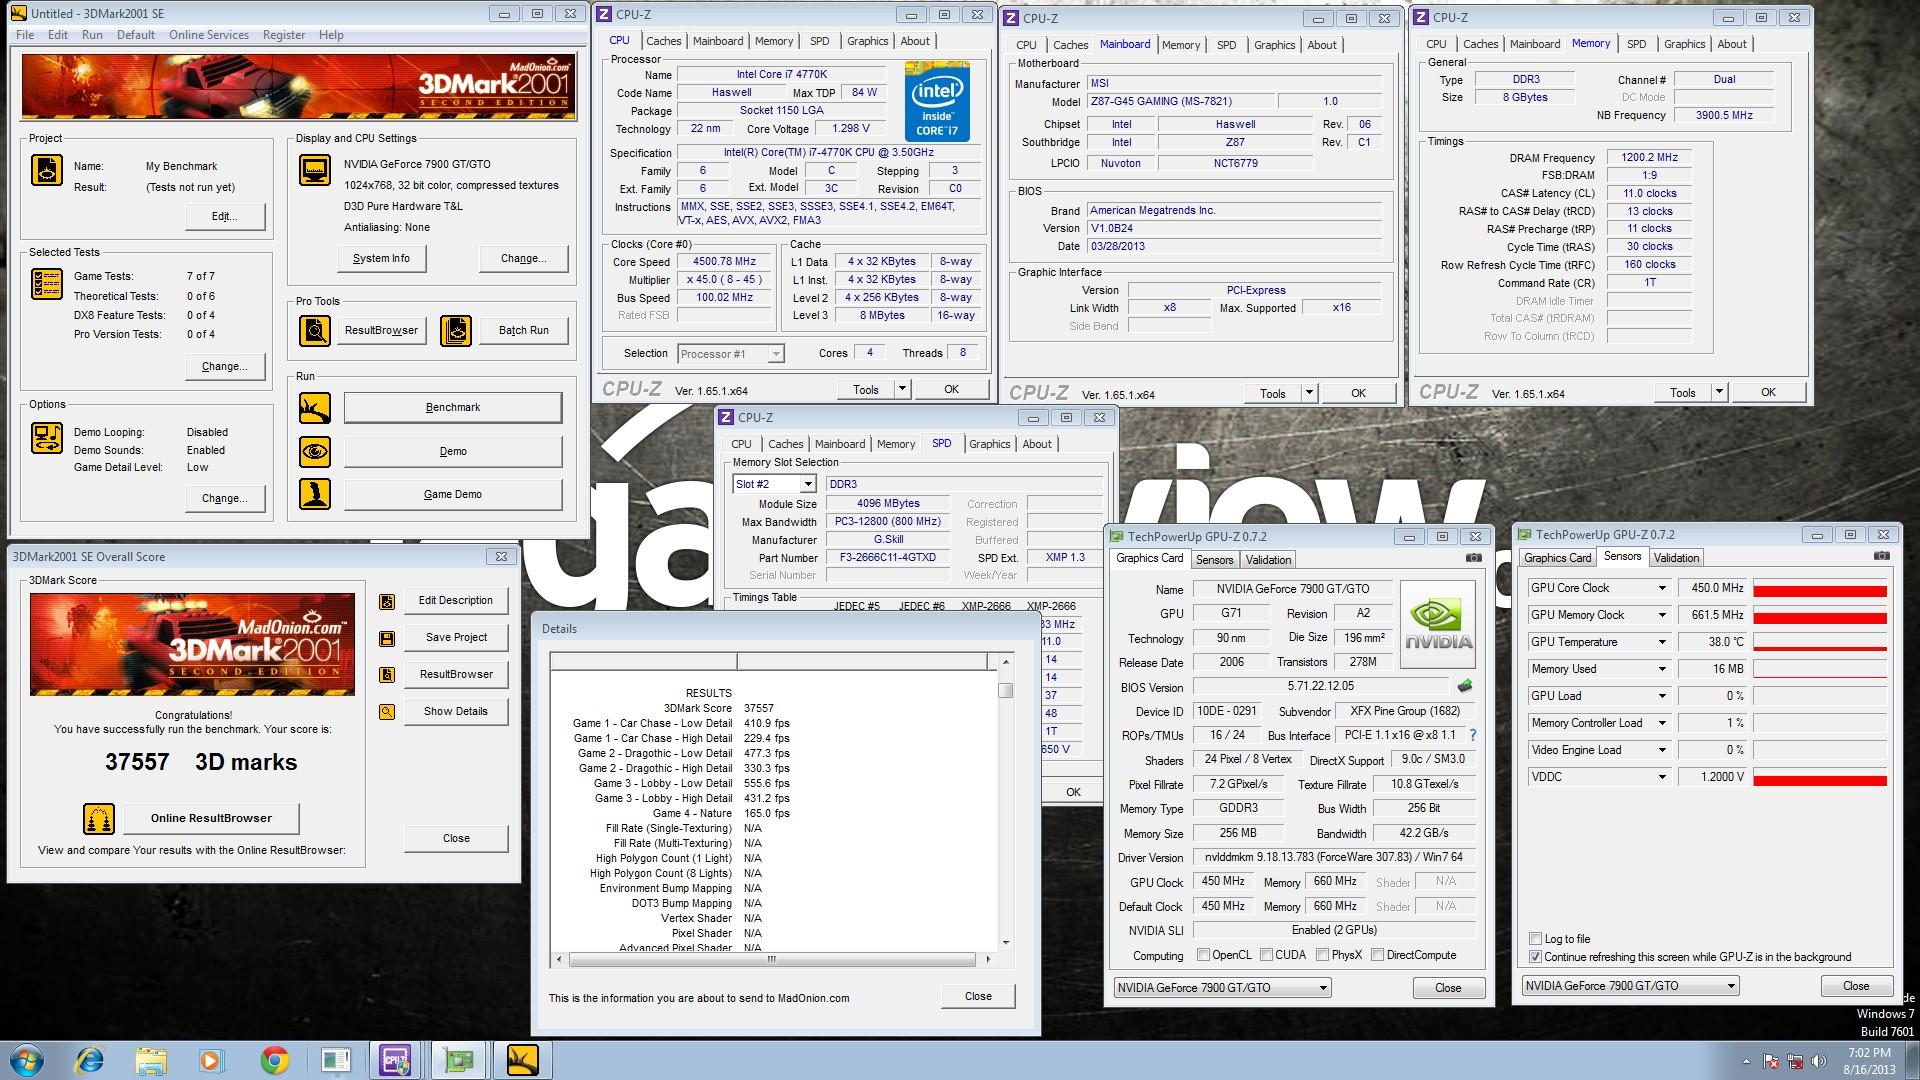Toggle the DirectCompute checkbox in GPU-Z

[1377, 955]
